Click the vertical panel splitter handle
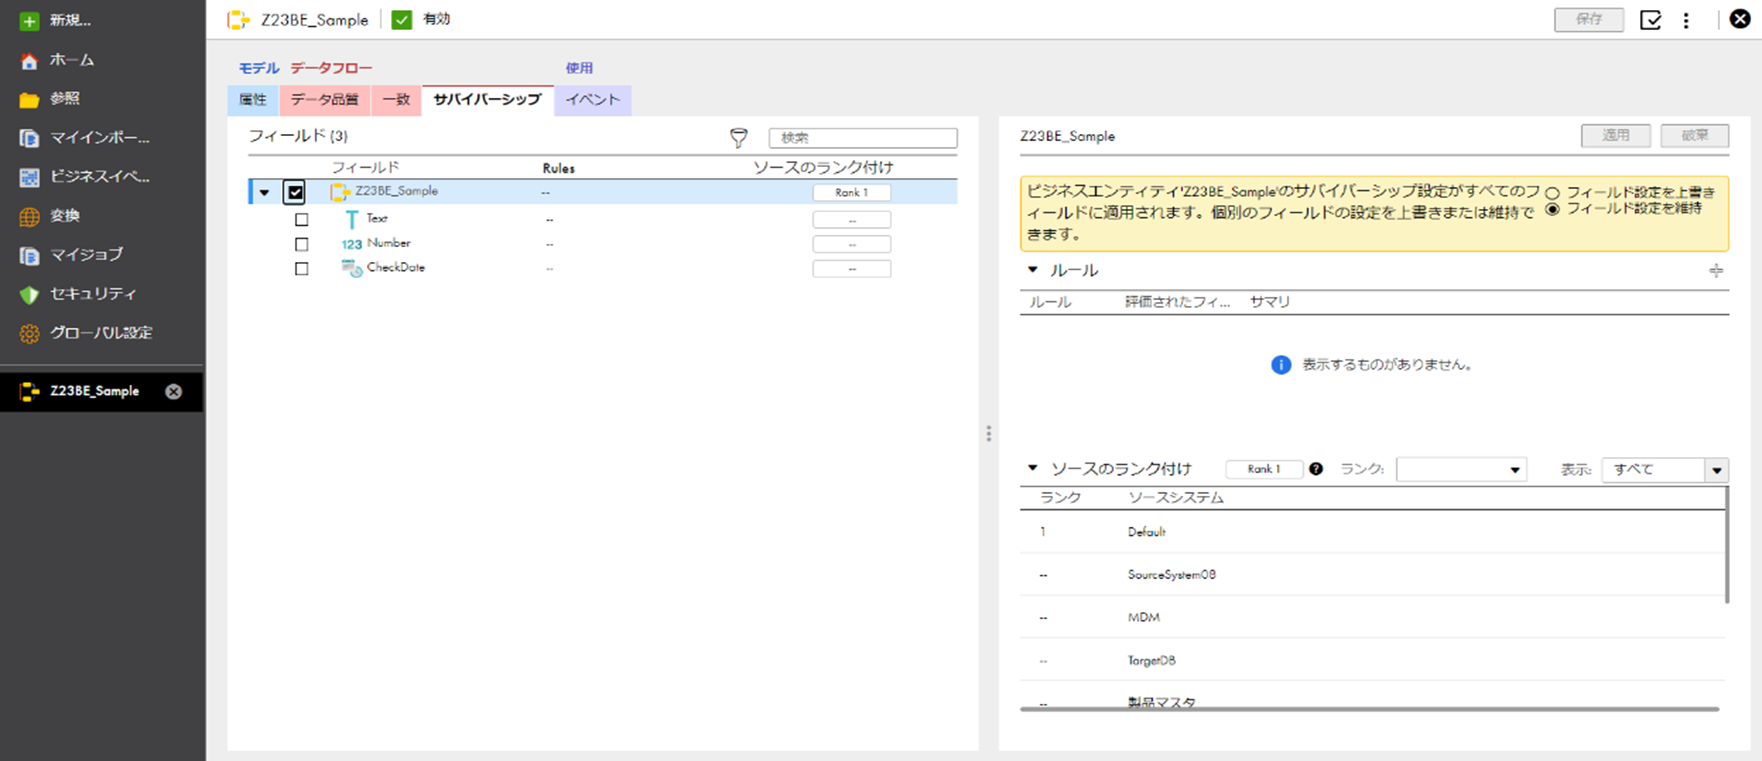 tap(989, 434)
